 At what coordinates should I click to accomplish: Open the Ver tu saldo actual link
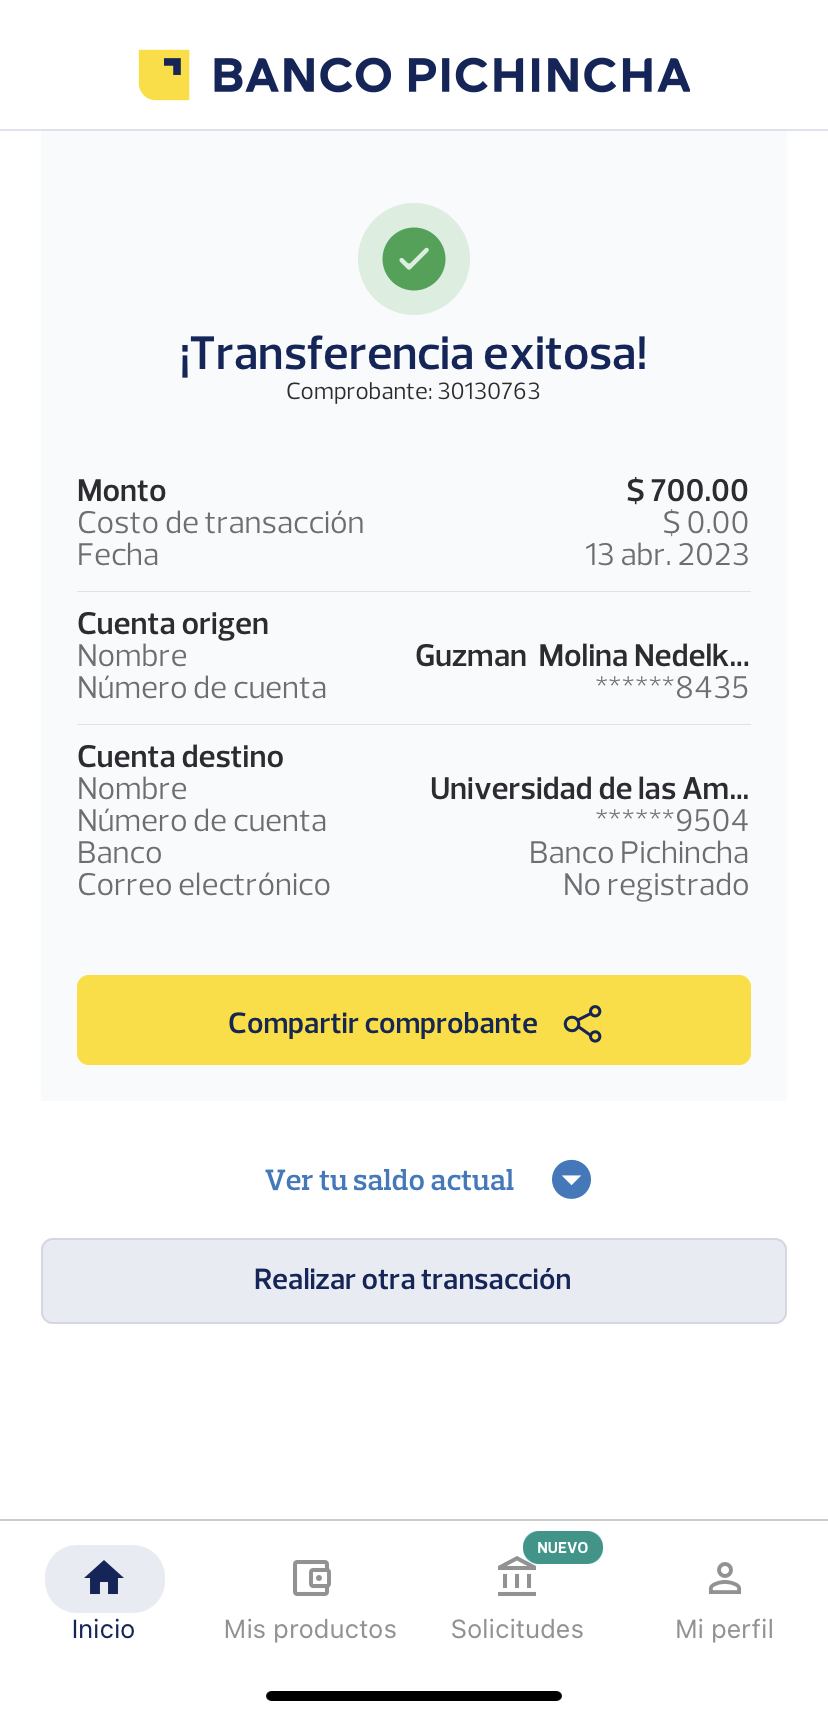point(389,1180)
